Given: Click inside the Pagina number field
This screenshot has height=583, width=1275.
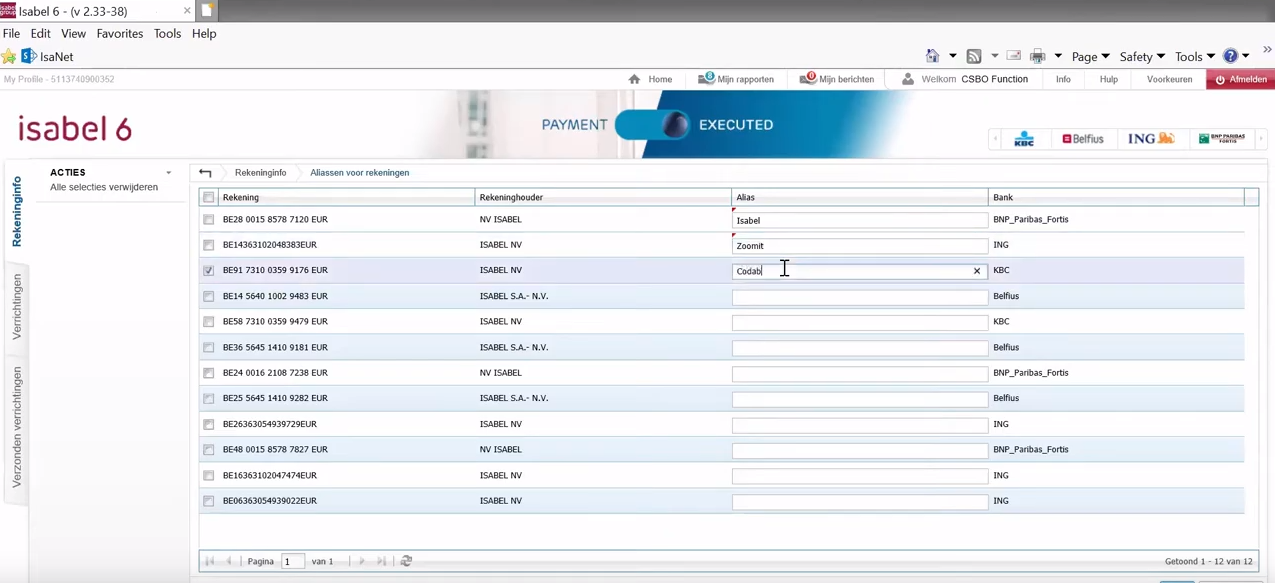Looking at the screenshot, I should [x=291, y=561].
